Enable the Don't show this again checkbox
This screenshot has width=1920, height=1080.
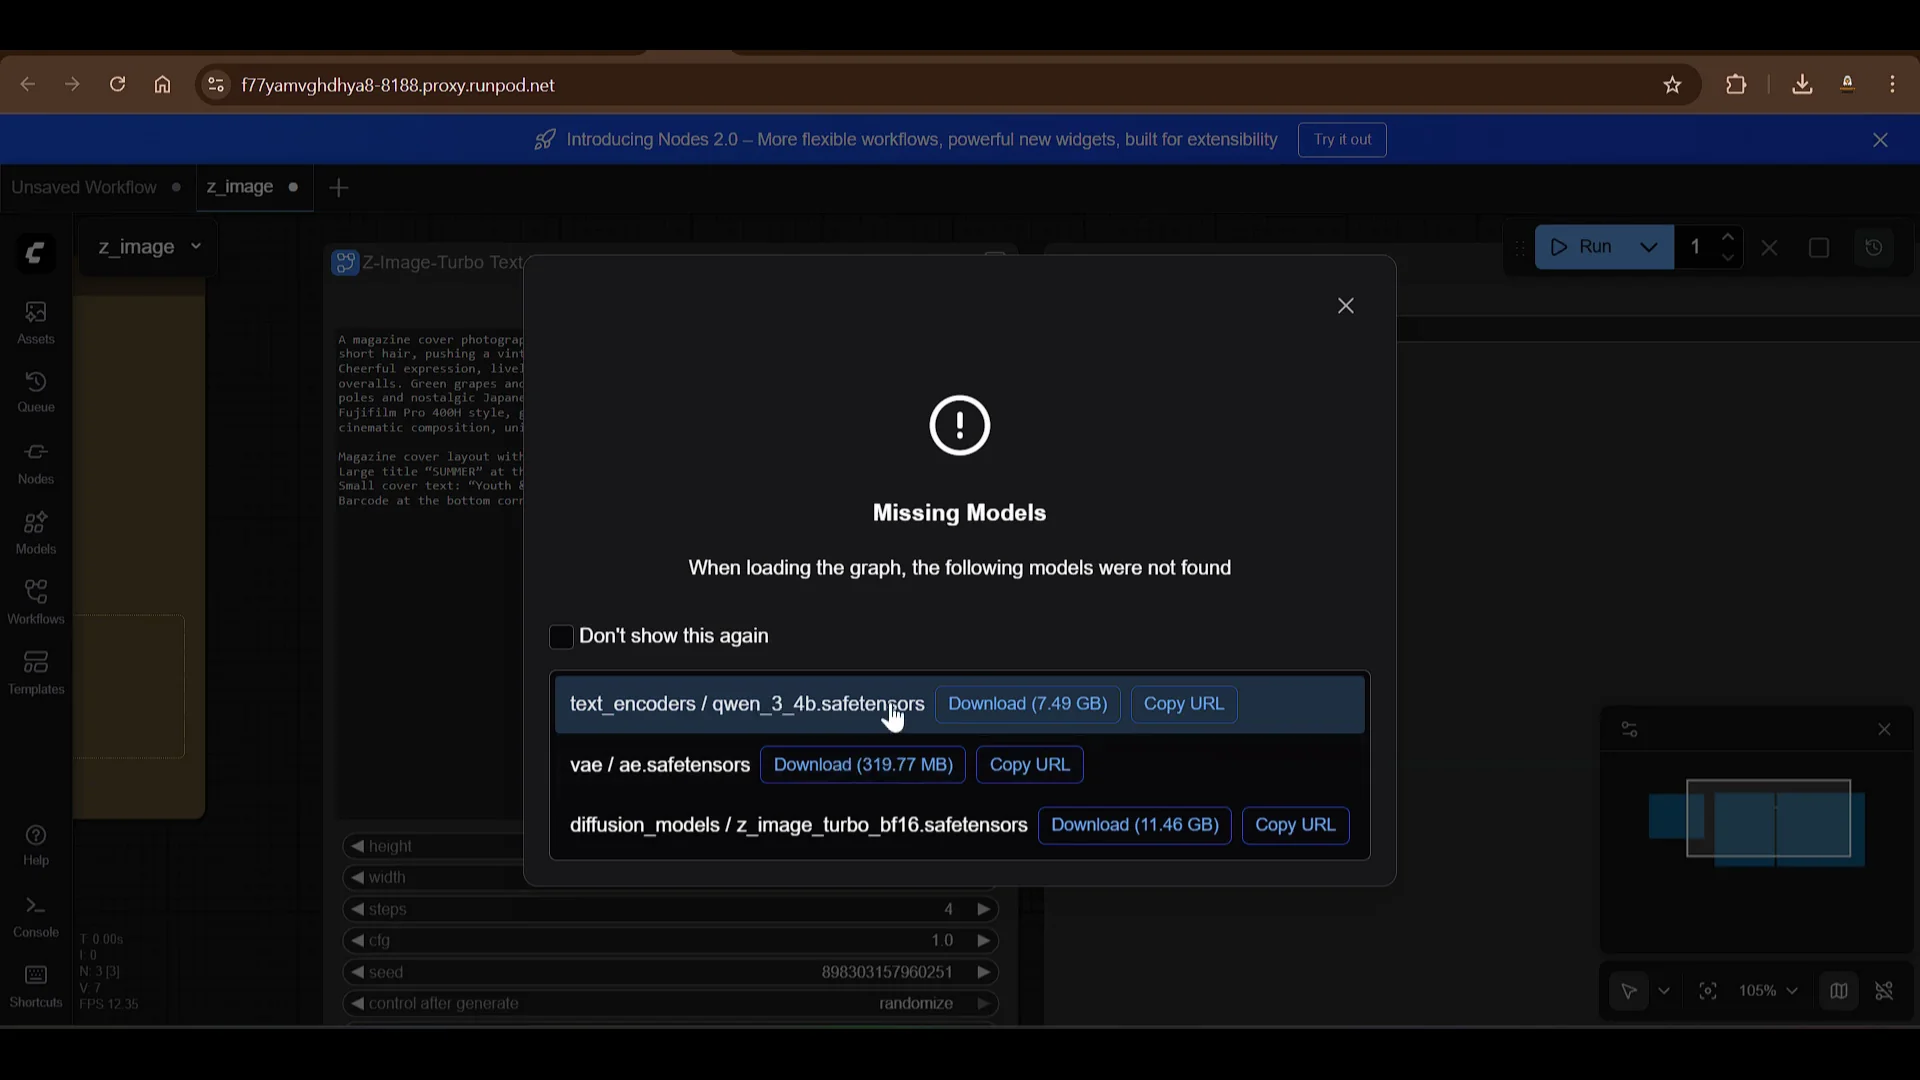pyautogui.click(x=561, y=636)
